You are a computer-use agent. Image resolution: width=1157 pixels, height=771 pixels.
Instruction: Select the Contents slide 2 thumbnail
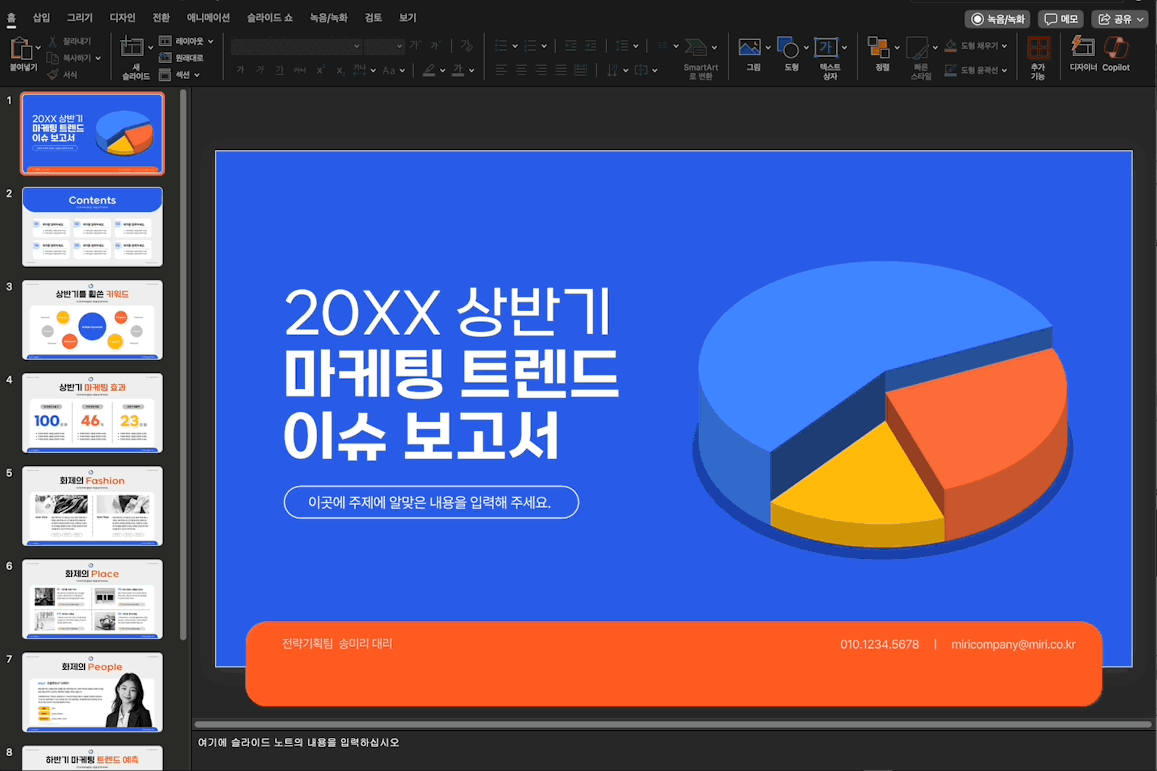point(92,227)
